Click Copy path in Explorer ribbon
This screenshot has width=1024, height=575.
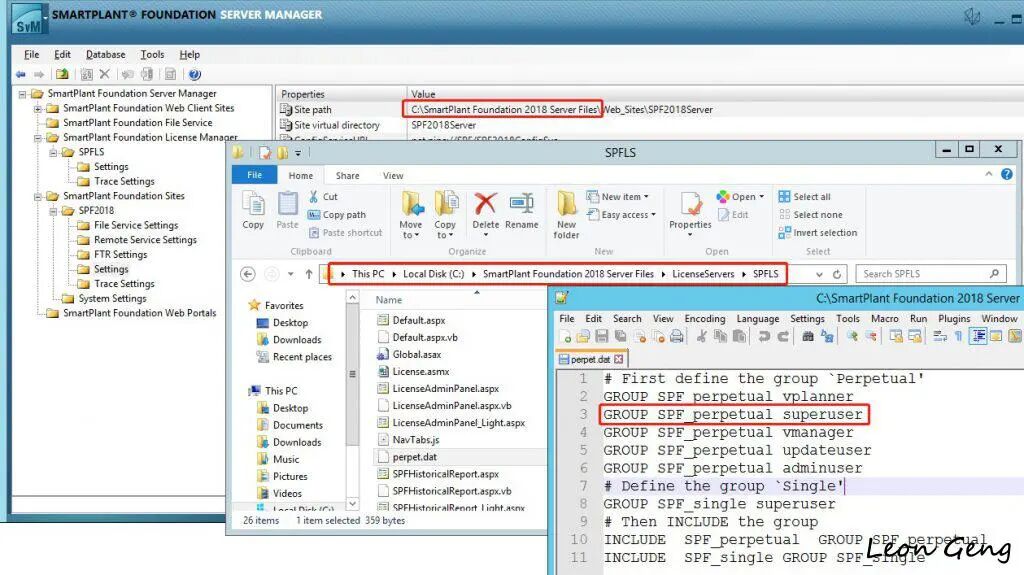pos(337,214)
